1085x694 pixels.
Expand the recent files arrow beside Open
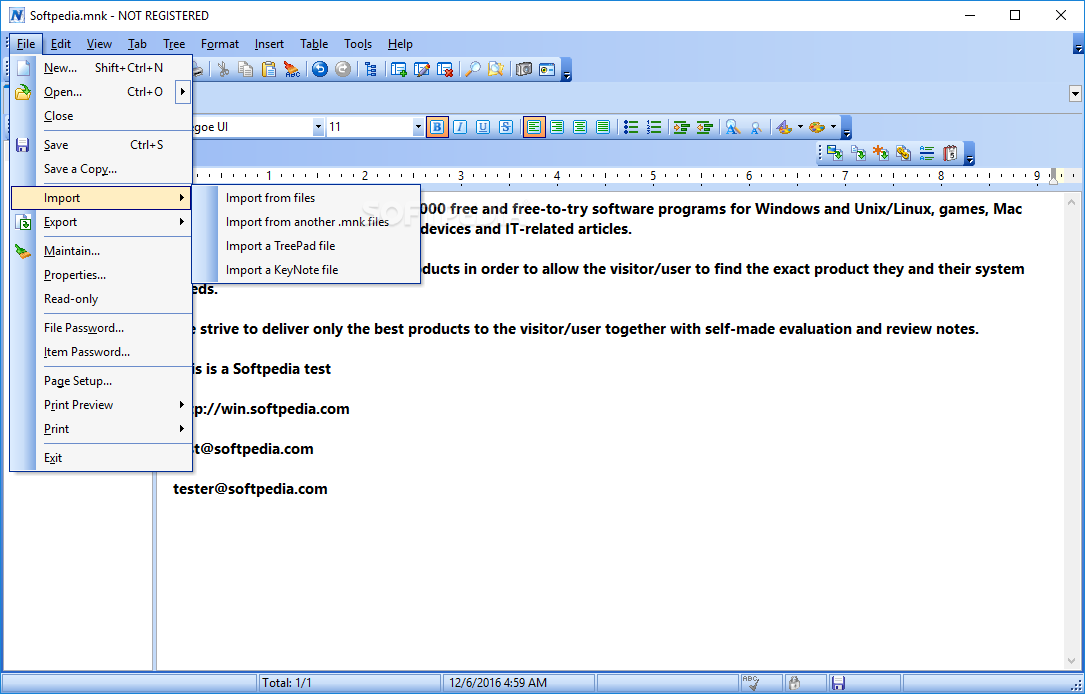click(183, 92)
